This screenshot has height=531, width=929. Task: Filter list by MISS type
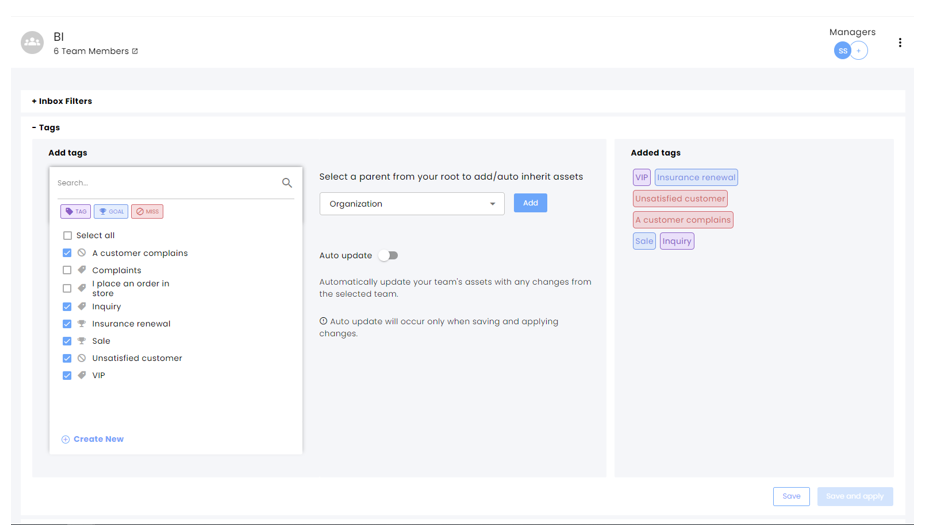pyautogui.click(x=147, y=212)
